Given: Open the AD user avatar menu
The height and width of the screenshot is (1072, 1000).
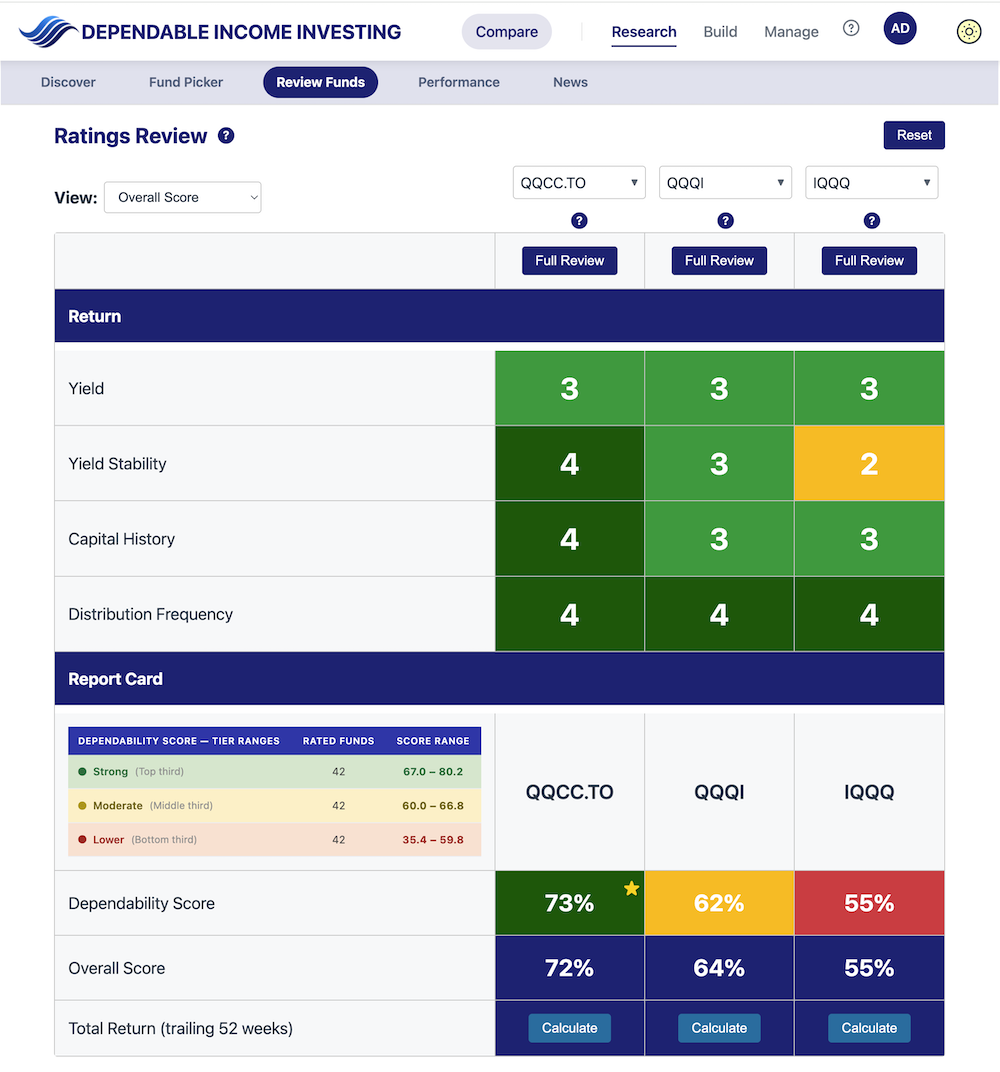Looking at the screenshot, I should point(900,29).
